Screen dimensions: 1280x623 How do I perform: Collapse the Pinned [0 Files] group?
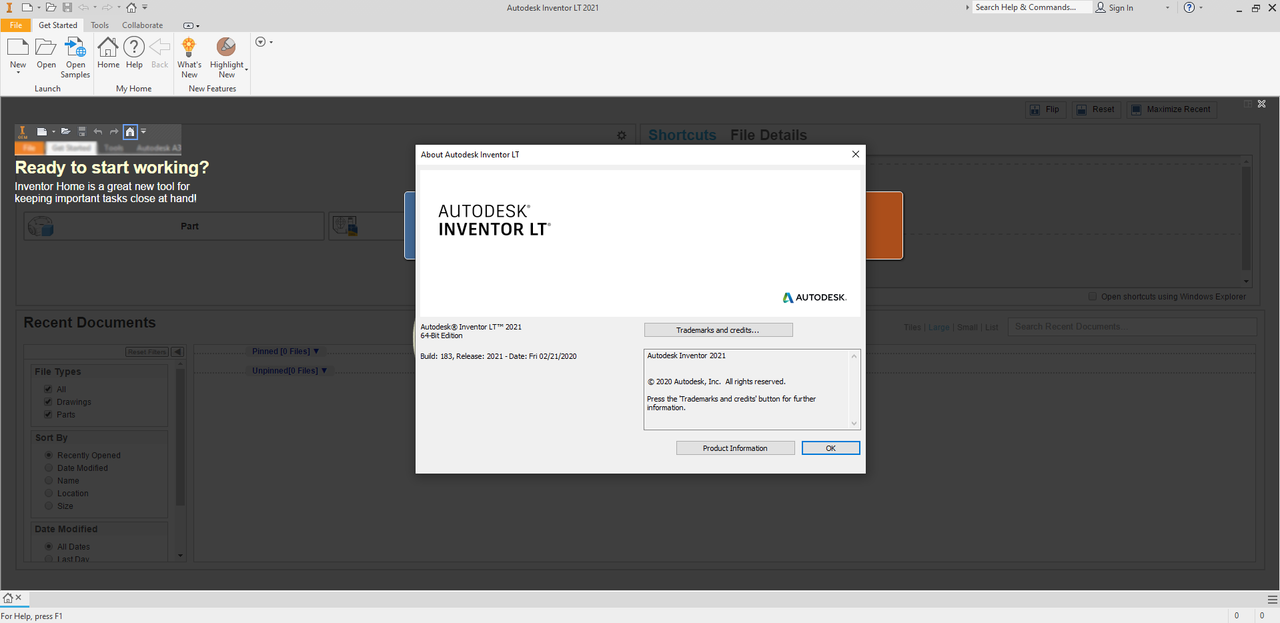(286, 351)
